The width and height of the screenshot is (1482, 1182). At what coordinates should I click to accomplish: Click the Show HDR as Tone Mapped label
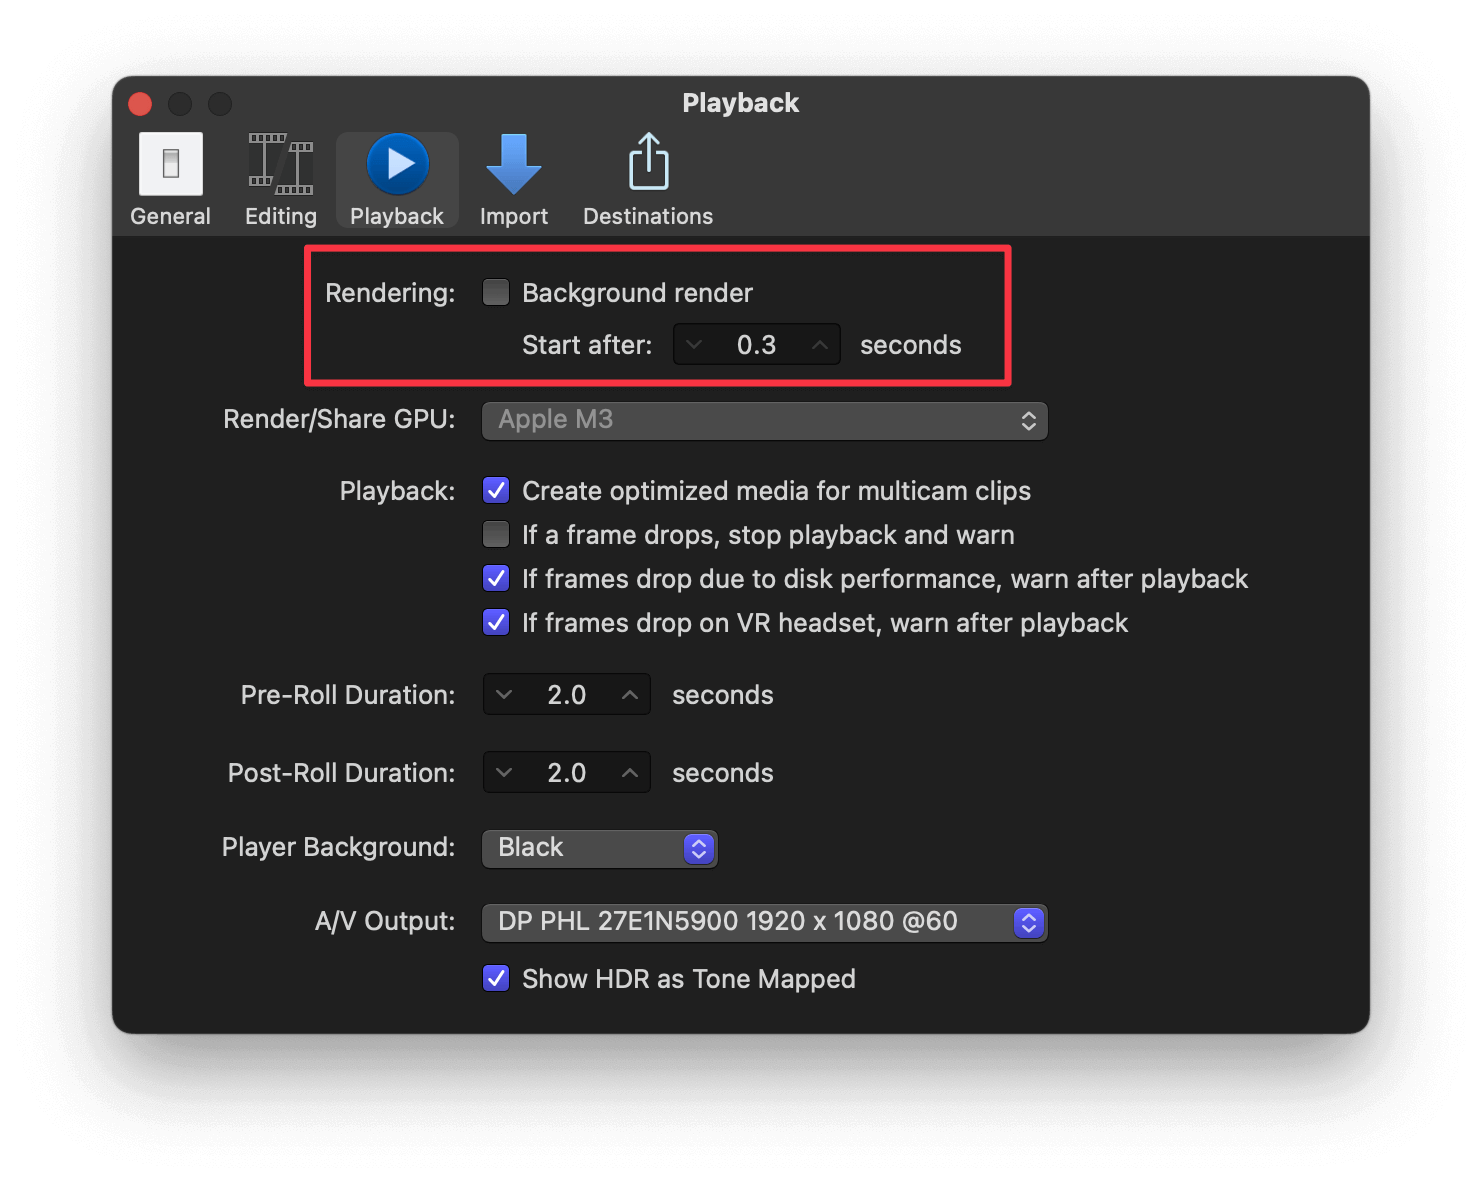coord(689,979)
